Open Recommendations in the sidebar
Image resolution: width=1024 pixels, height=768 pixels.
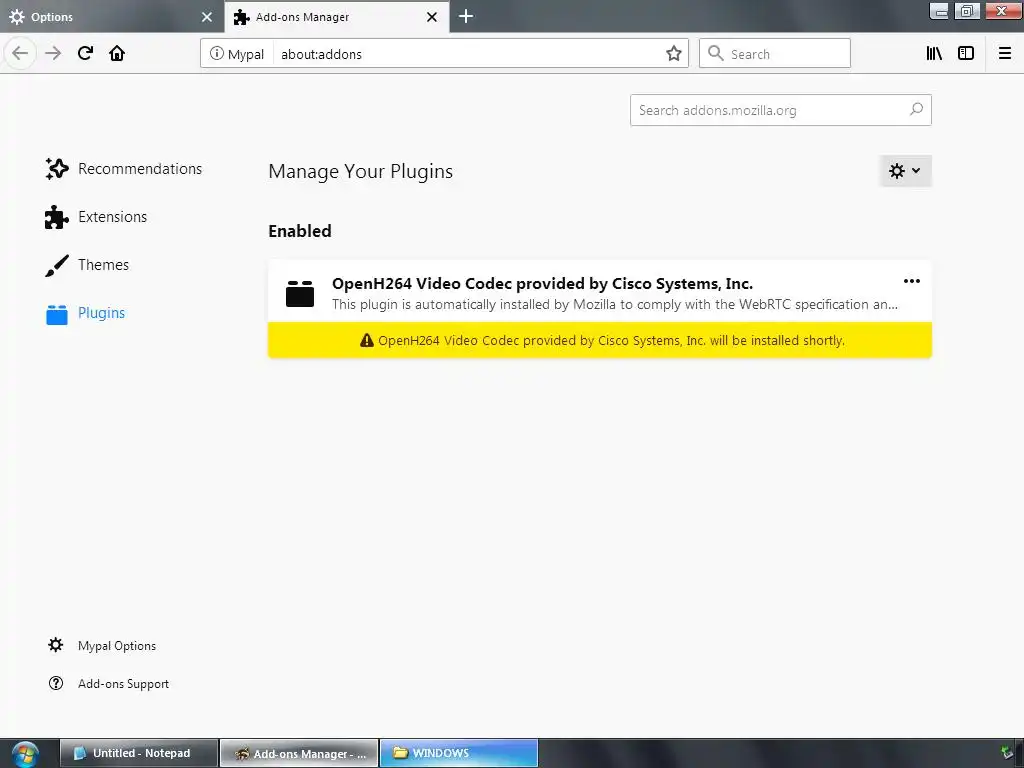click(x=124, y=168)
